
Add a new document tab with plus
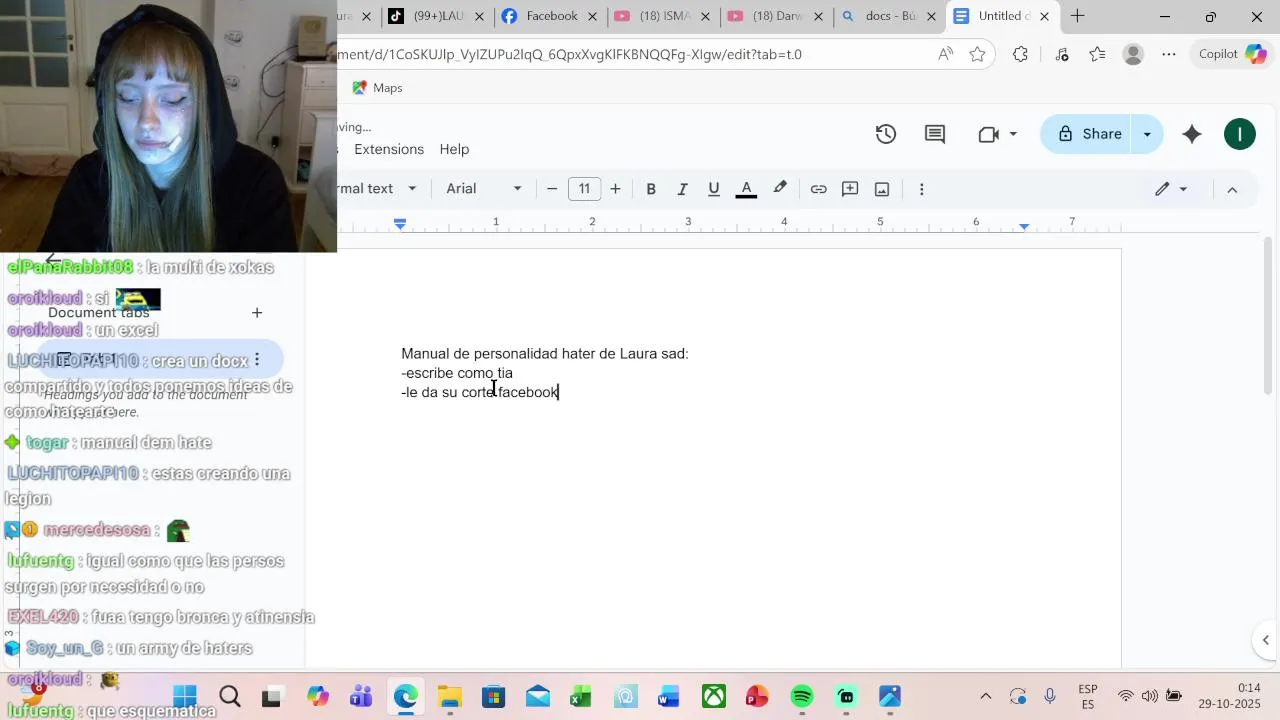click(x=257, y=313)
